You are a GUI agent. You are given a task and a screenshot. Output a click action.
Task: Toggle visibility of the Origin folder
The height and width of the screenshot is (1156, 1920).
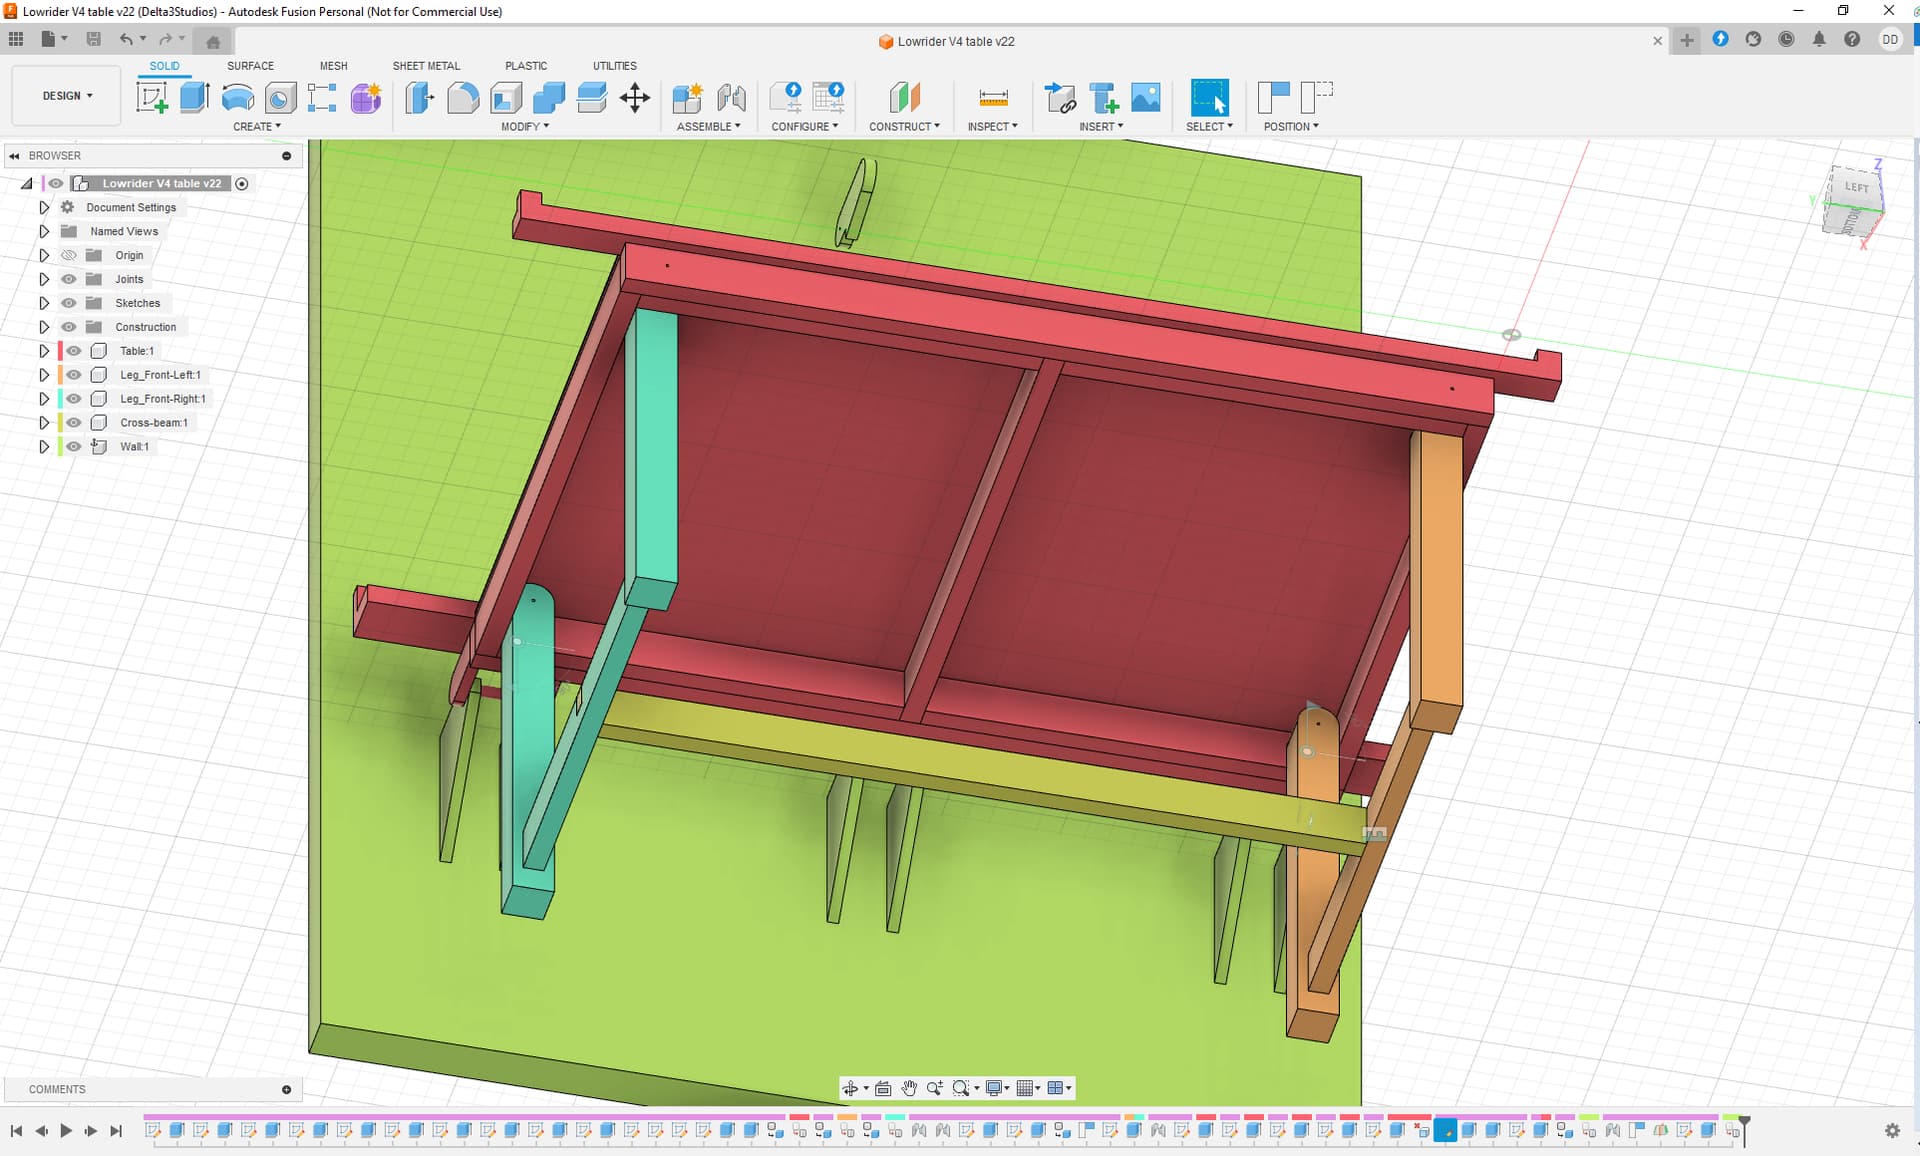click(x=69, y=255)
